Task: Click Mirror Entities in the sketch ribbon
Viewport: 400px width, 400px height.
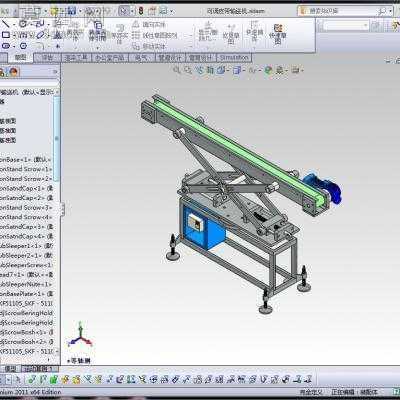Action: tap(149, 24)
